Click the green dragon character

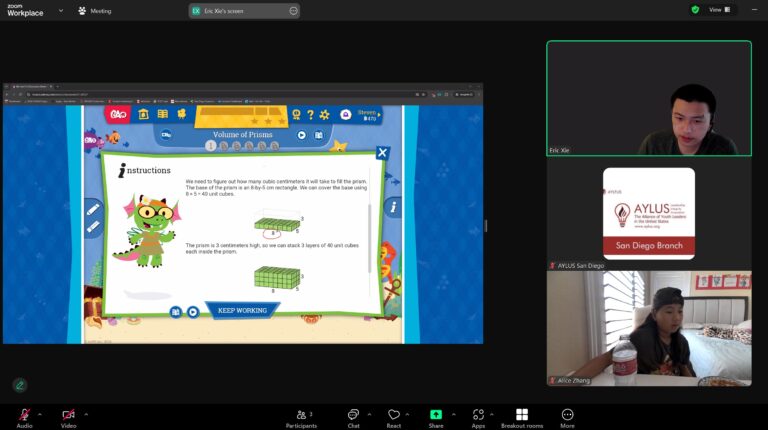point(147,230)
